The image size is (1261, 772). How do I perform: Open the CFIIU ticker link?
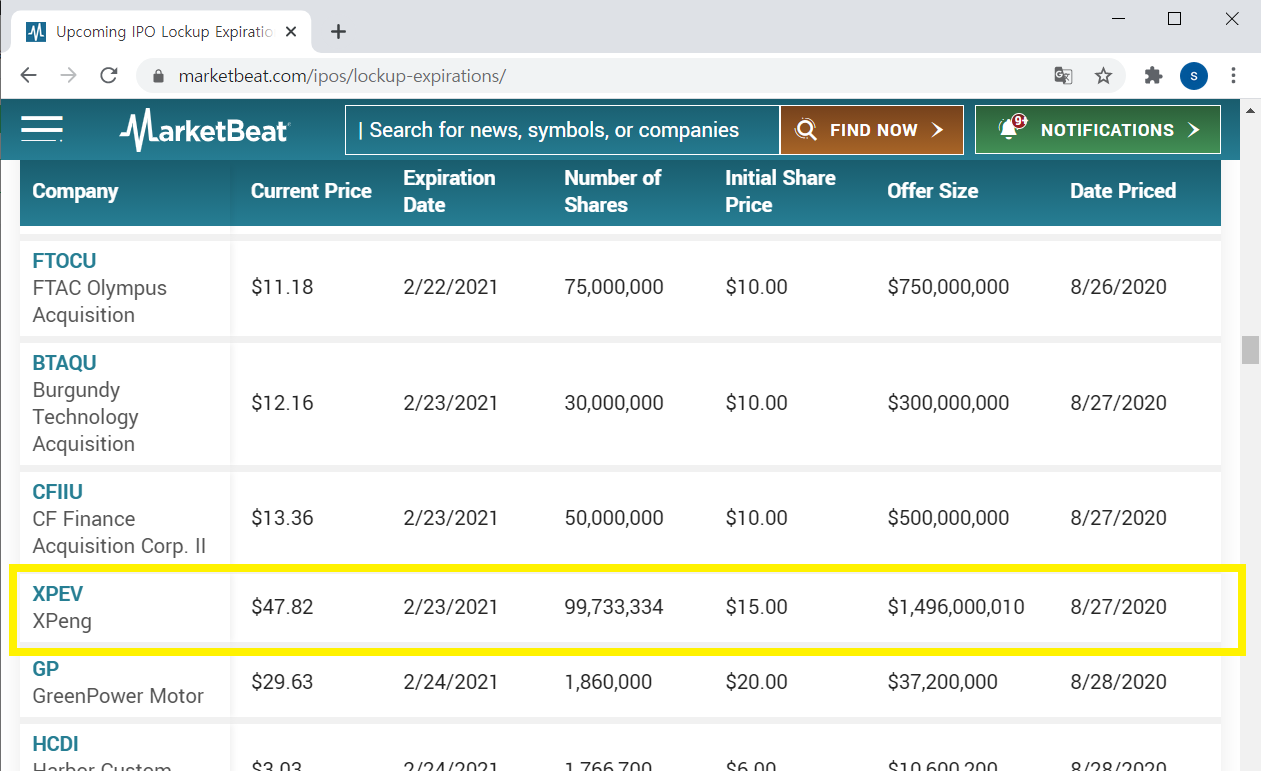click(x=57, y=492)
